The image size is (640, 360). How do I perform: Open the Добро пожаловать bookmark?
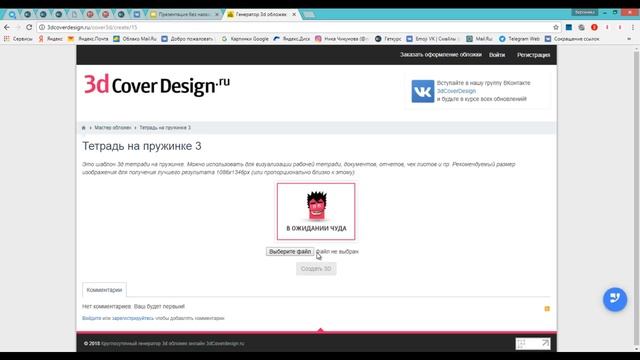point(187,39)
